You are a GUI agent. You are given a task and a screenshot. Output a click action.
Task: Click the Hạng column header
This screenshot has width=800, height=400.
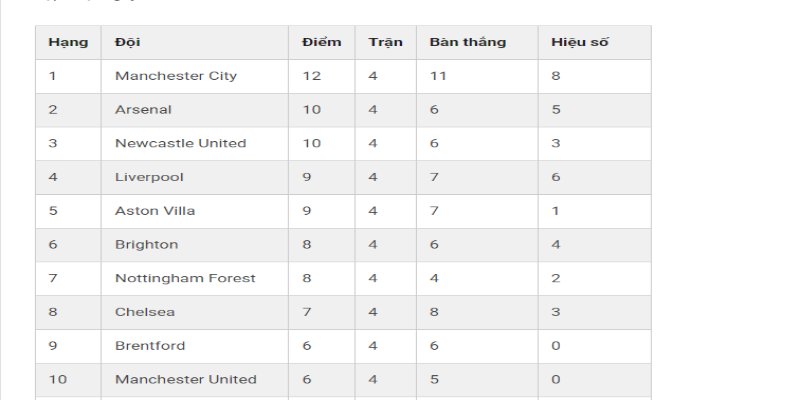click(x=68, y=42)
